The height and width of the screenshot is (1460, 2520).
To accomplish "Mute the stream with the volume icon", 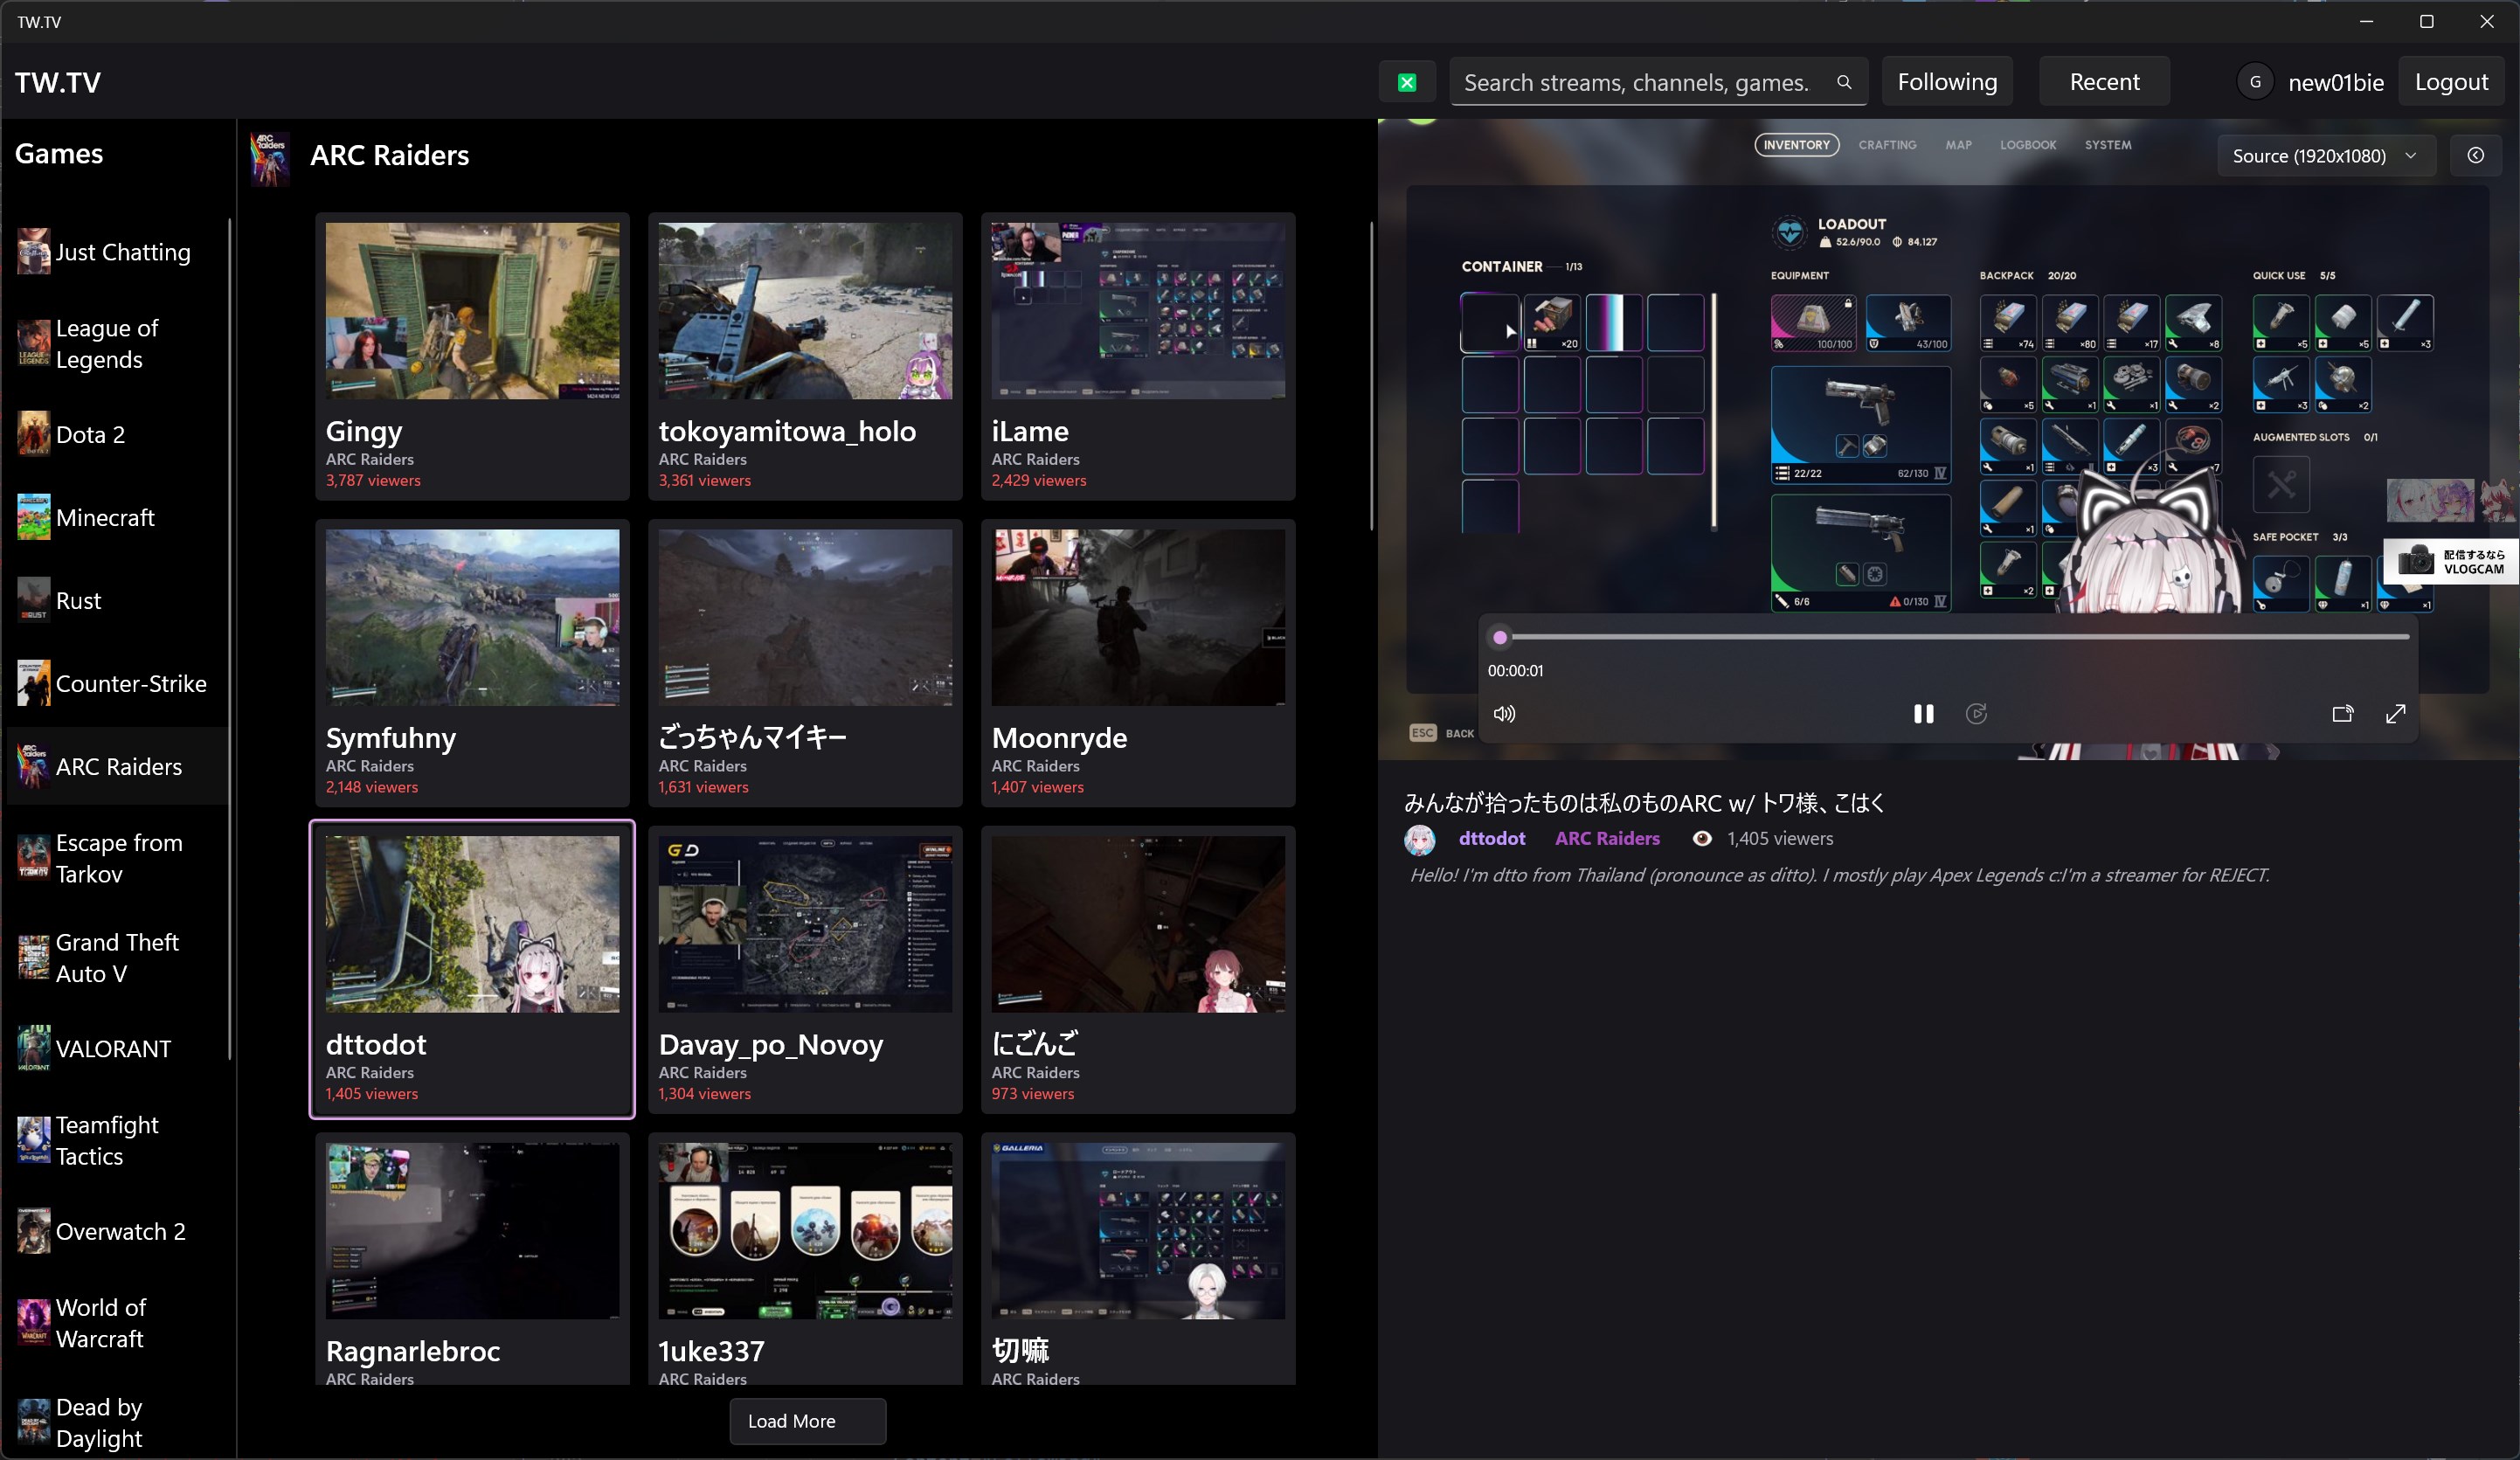I will coord(1504,714).
